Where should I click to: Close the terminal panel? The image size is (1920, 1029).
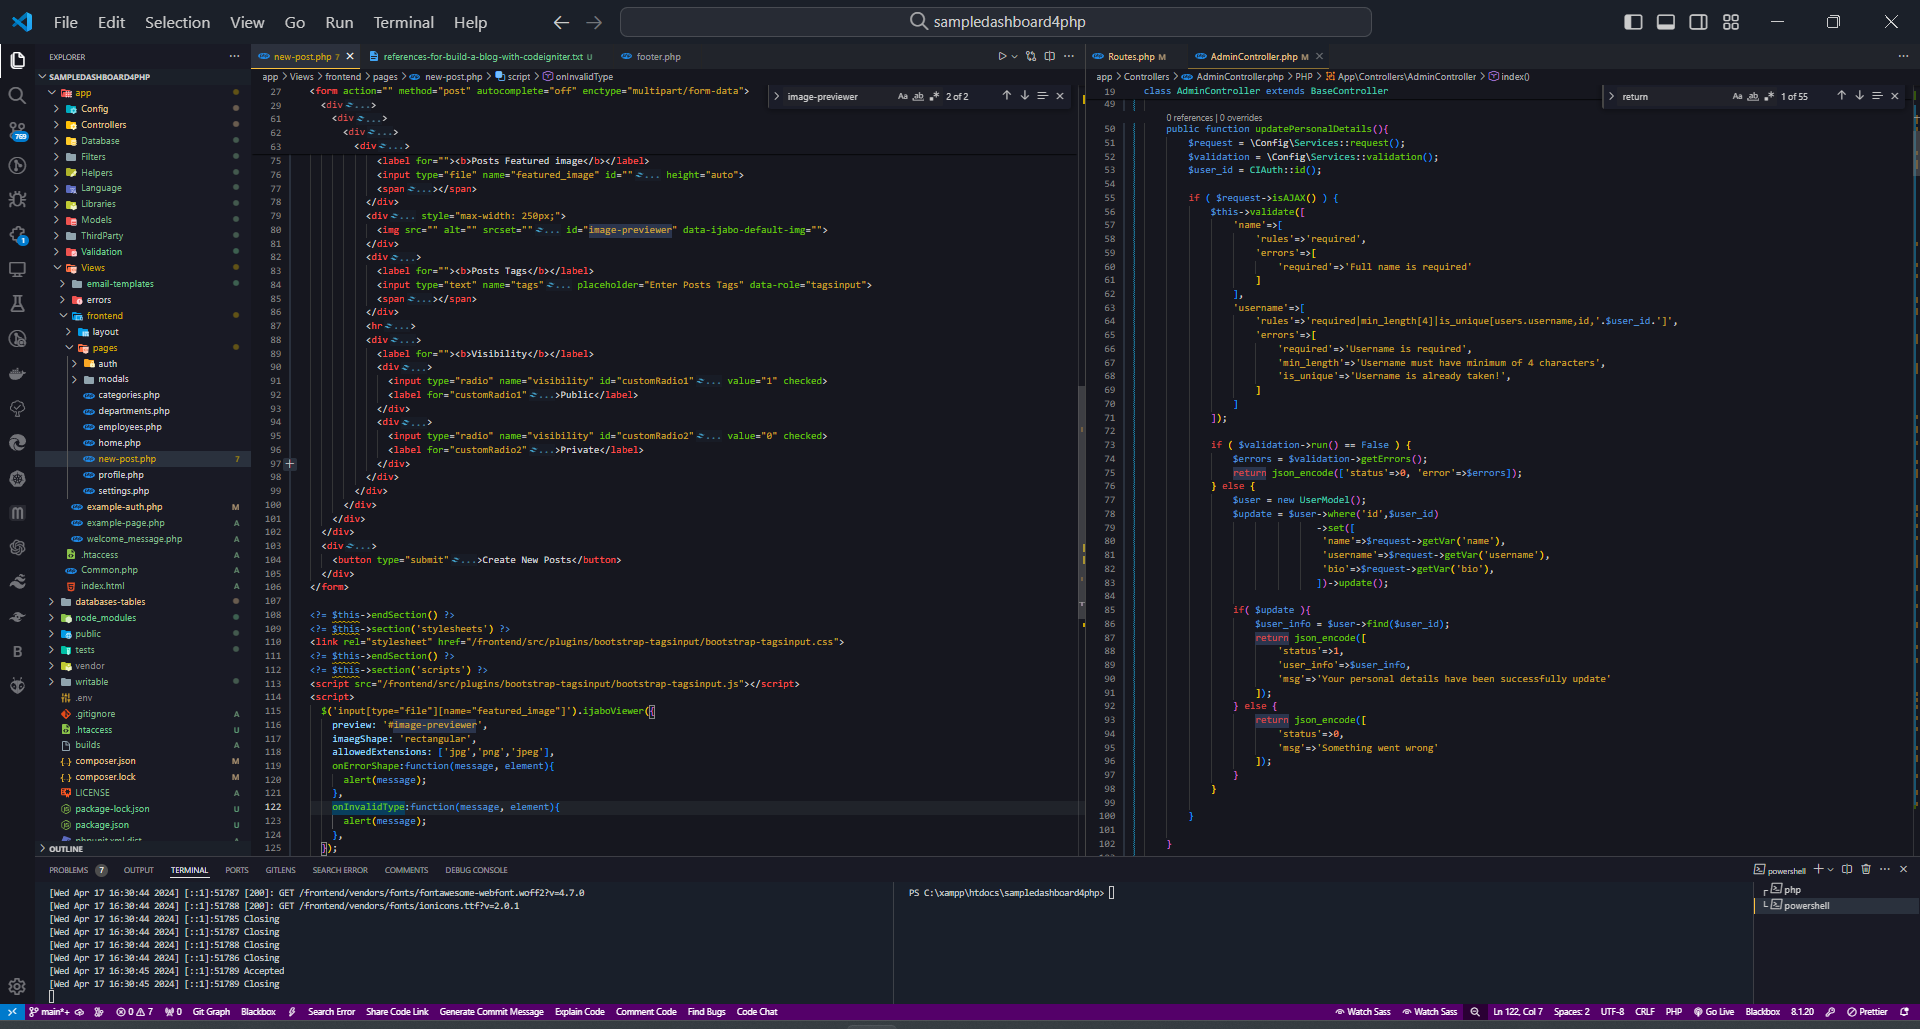1903,869
